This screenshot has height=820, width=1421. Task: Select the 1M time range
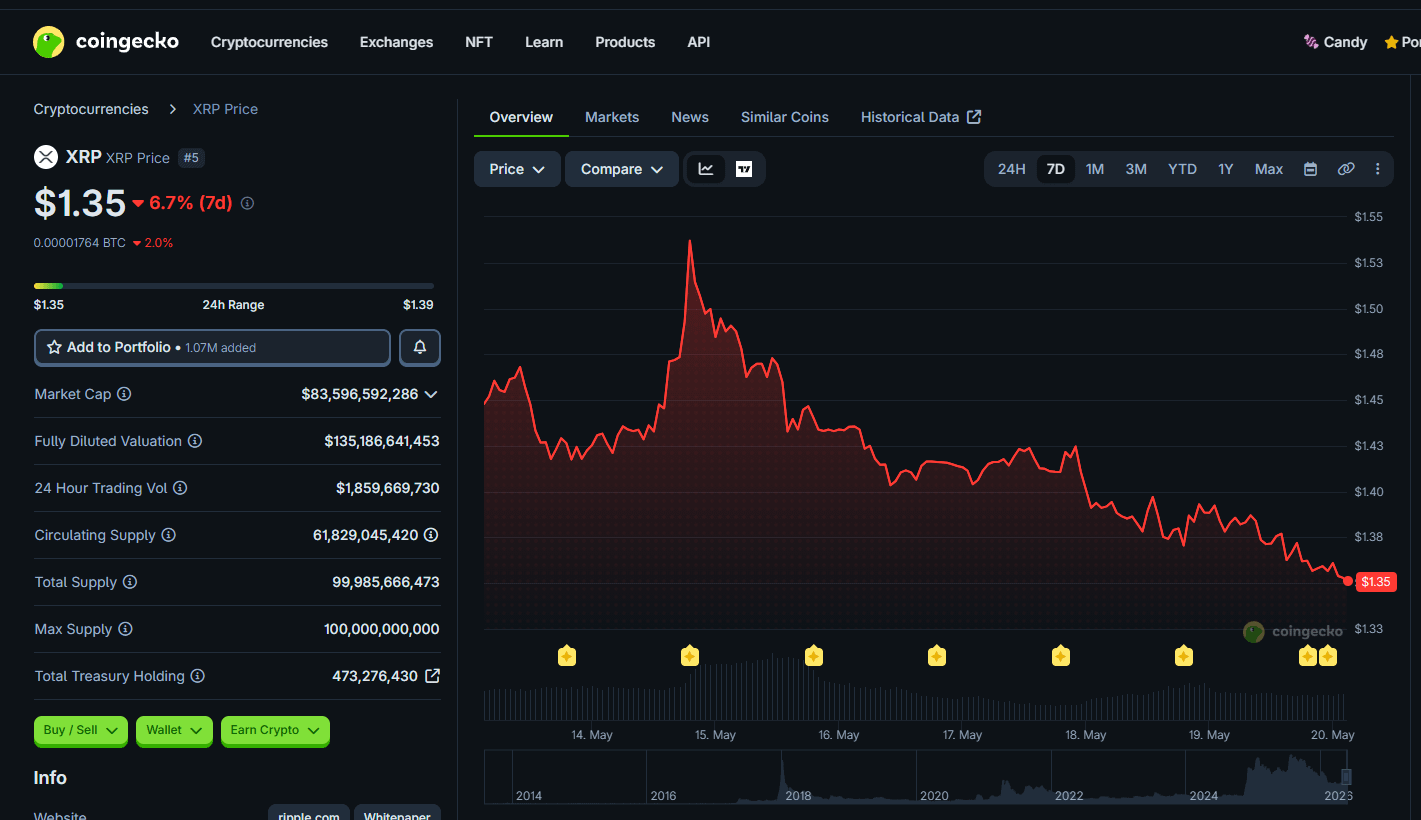pyautogui.click(x=1095, y=169)
